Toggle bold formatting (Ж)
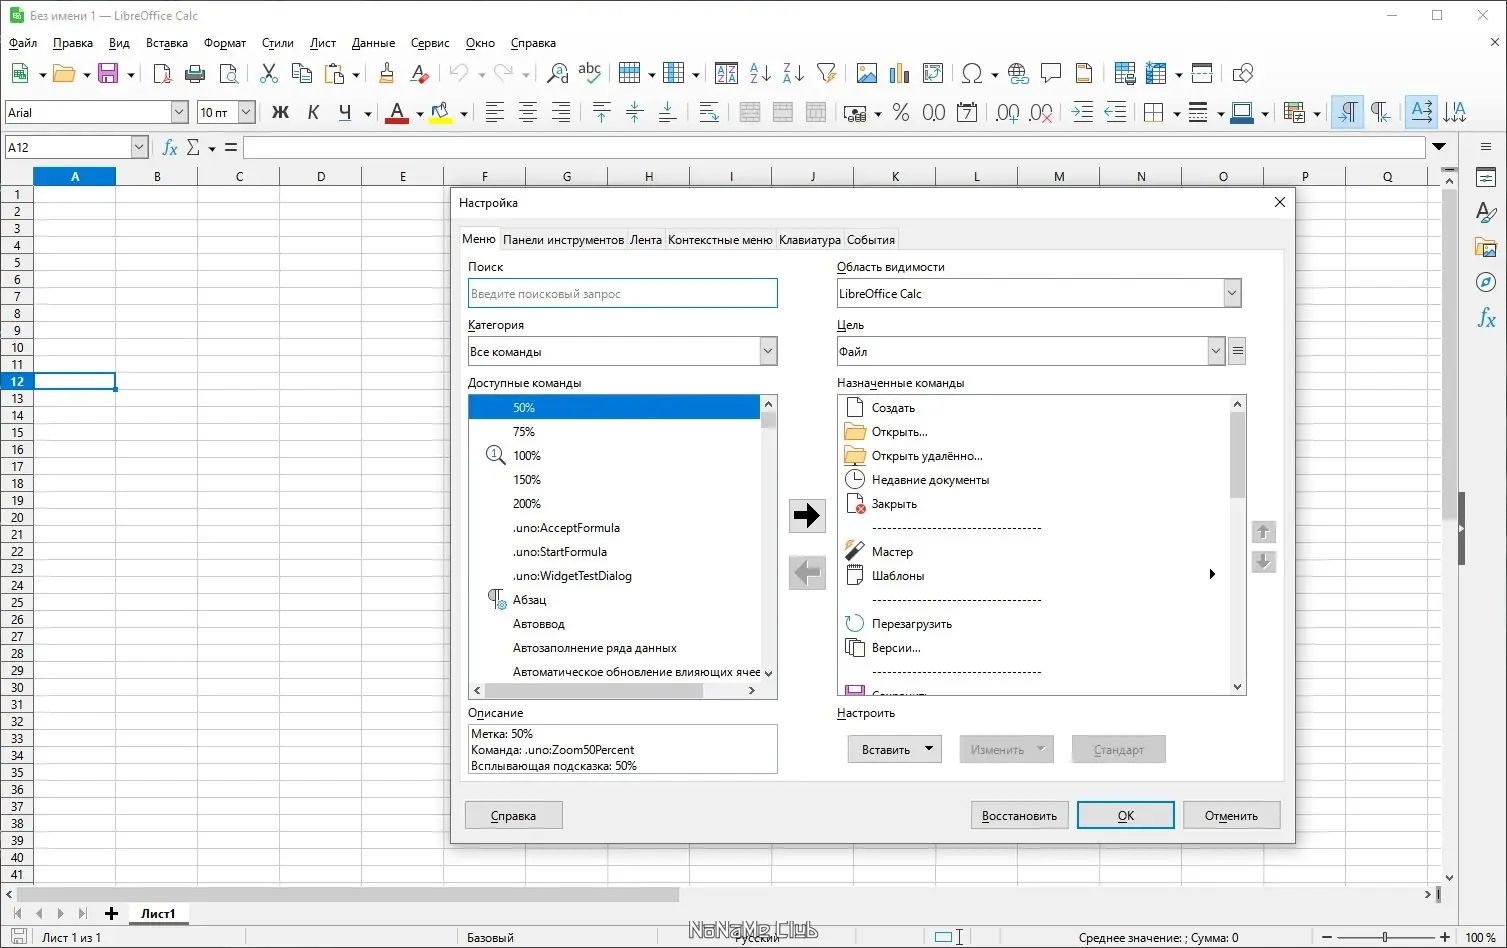1507x948 pixels. (x=280, y=113)
